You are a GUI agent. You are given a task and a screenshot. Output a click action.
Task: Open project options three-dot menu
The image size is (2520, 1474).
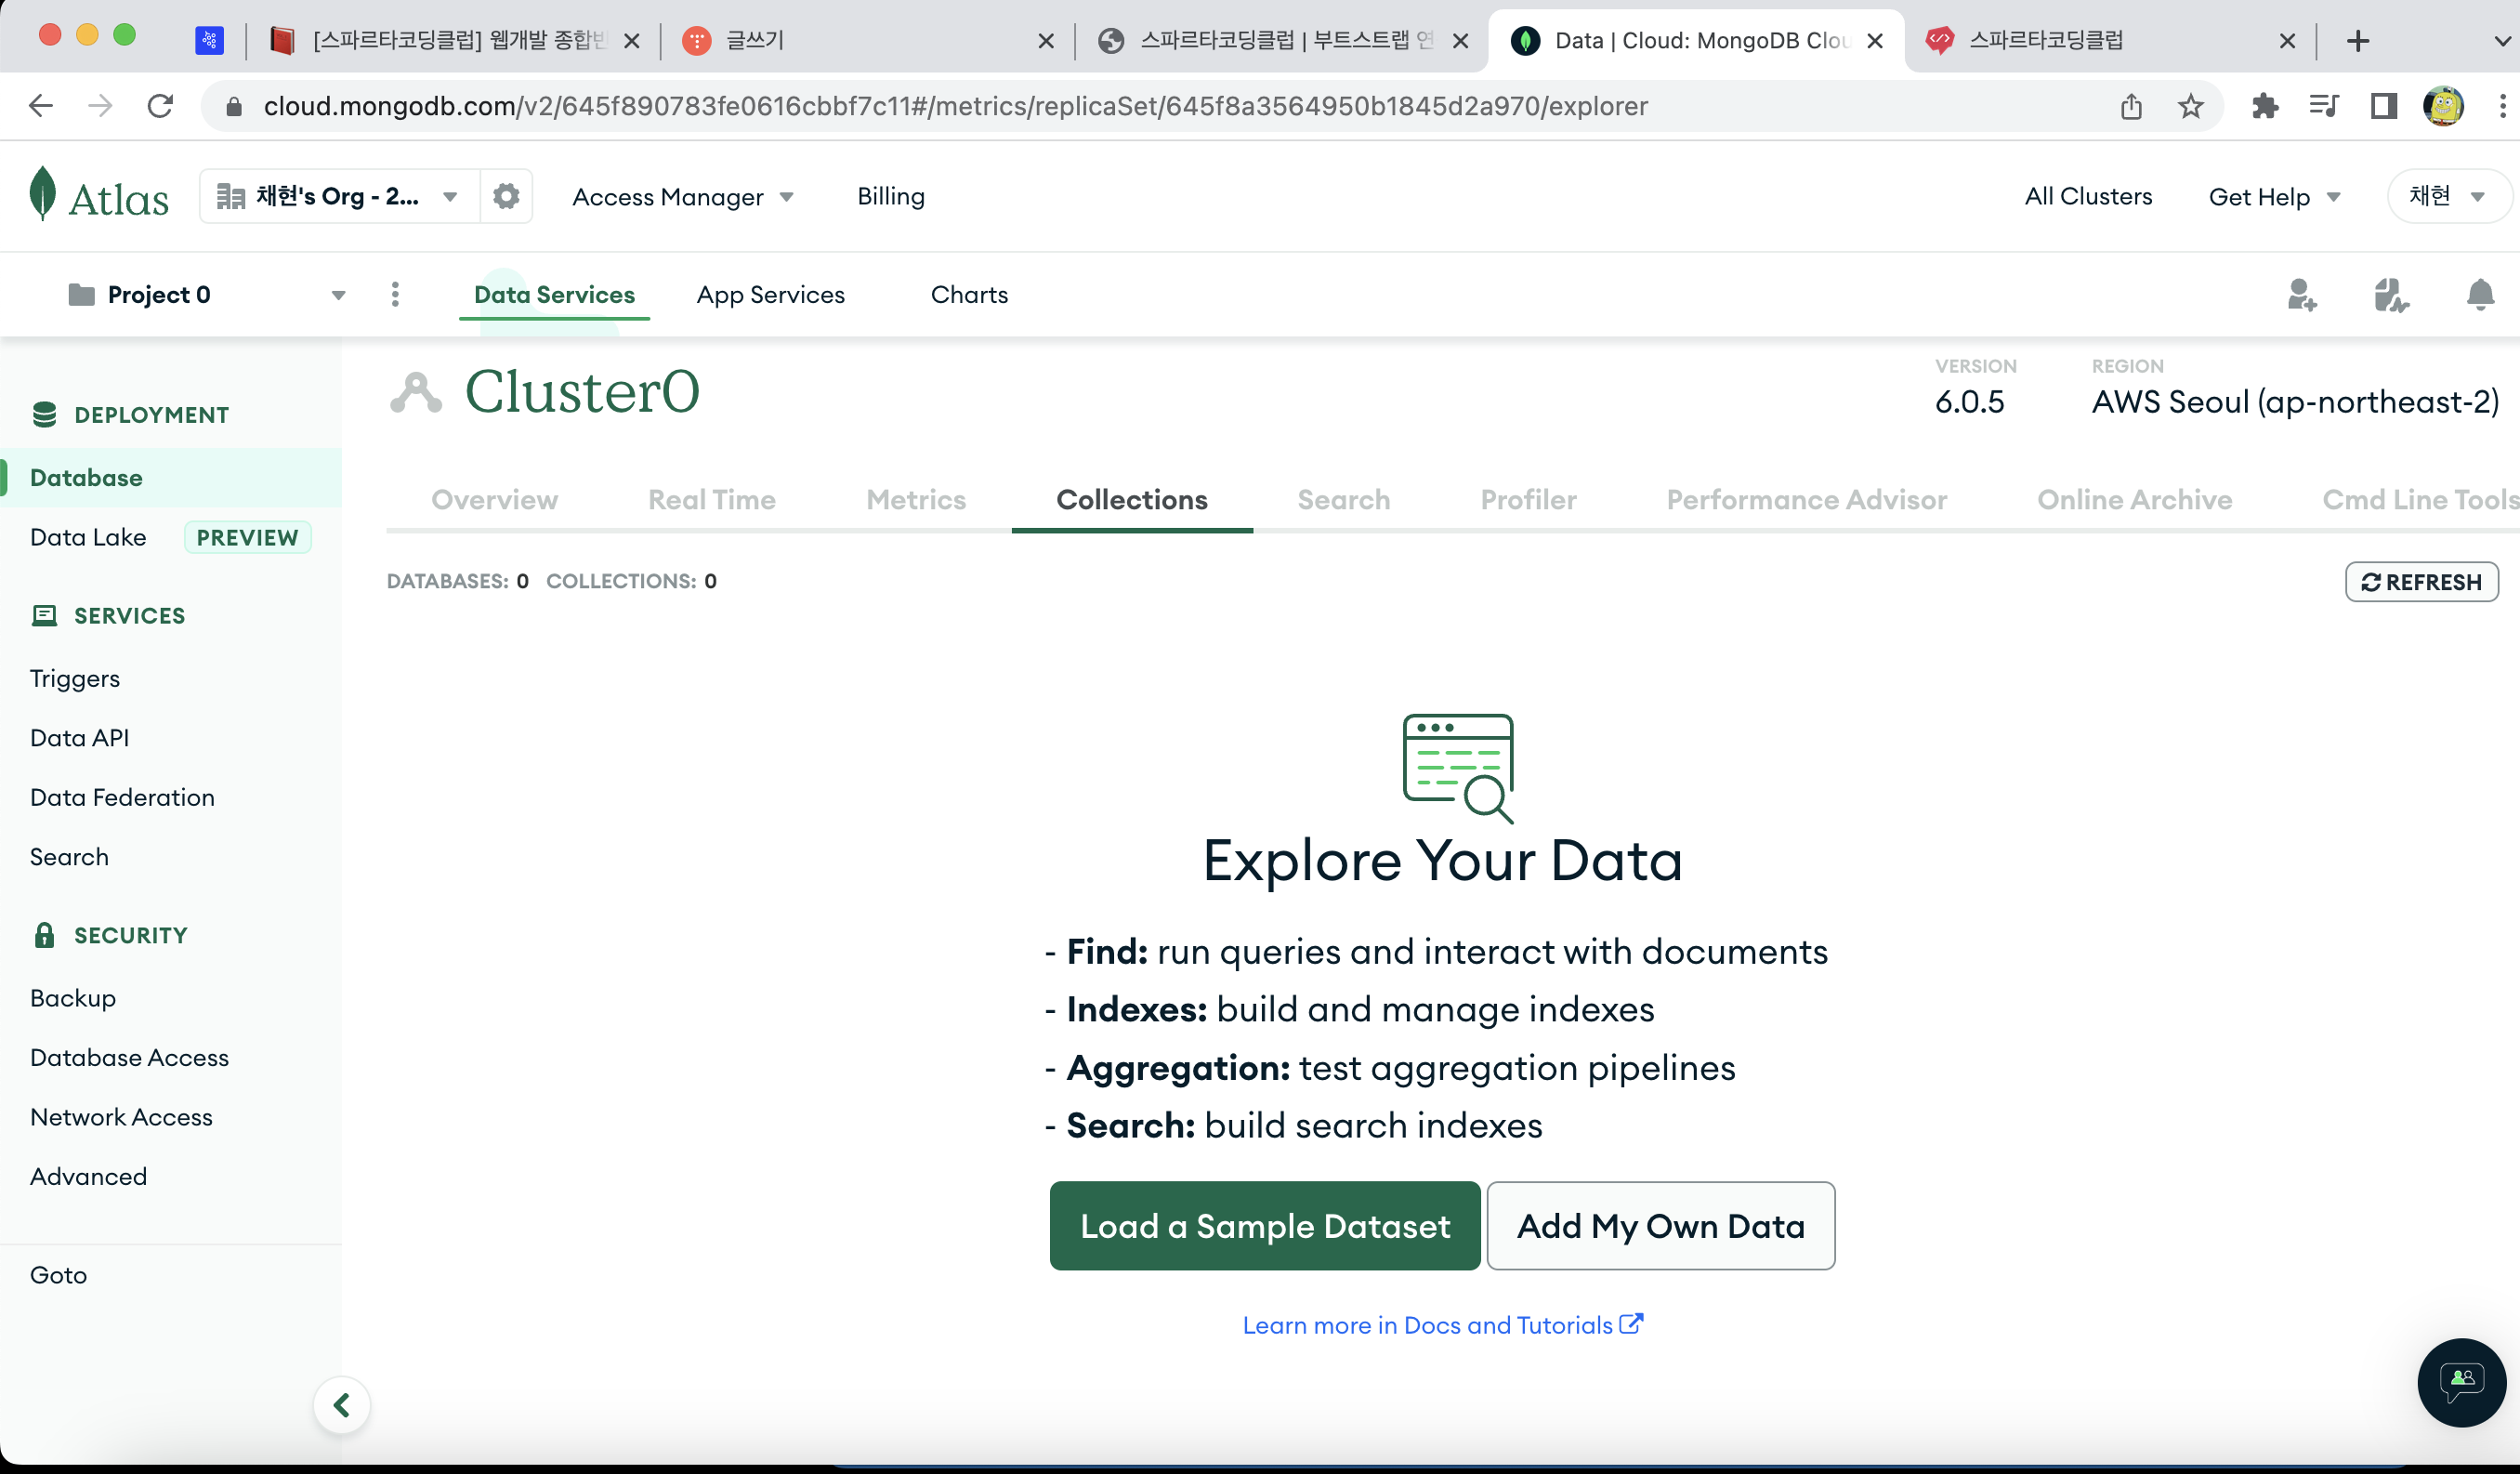tap(395, 294)
